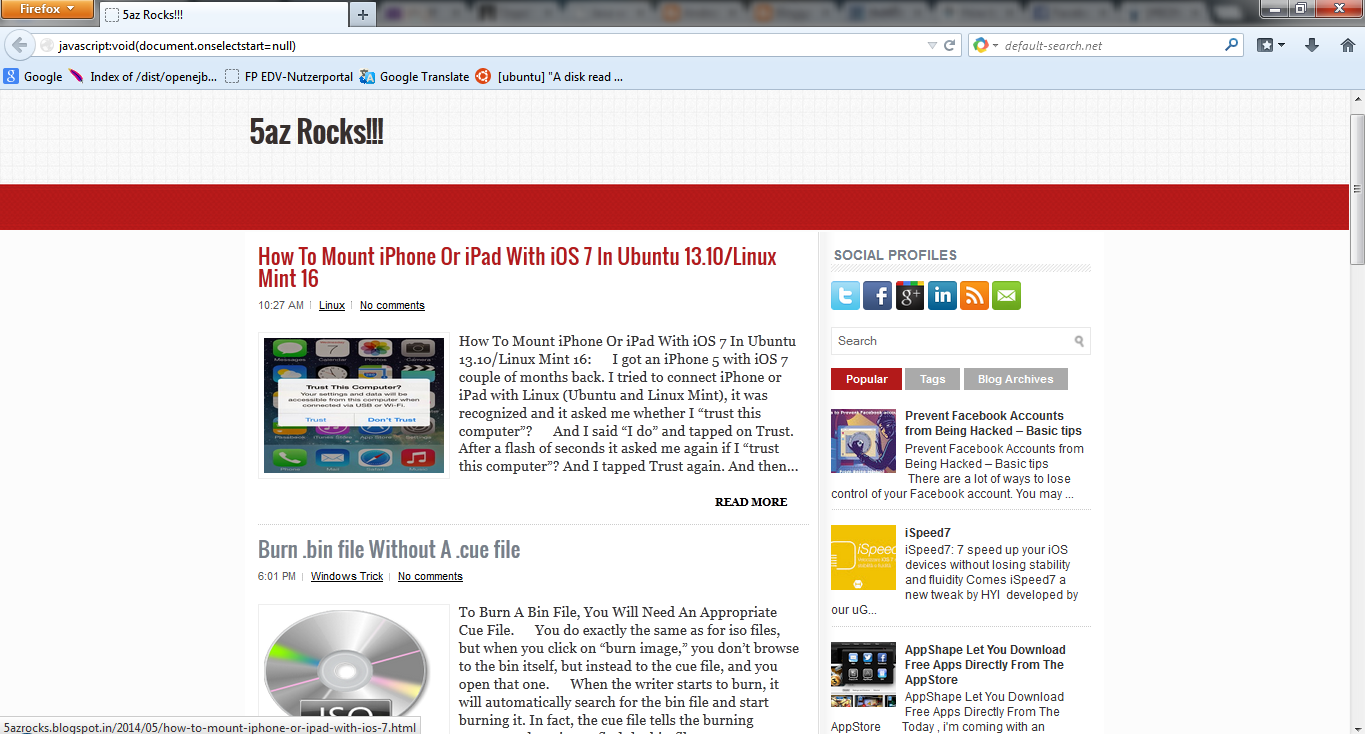Open the Downloads arrow icon
The height and width of the screenshot is (734, 1365).
click(x=1313, y=45)
